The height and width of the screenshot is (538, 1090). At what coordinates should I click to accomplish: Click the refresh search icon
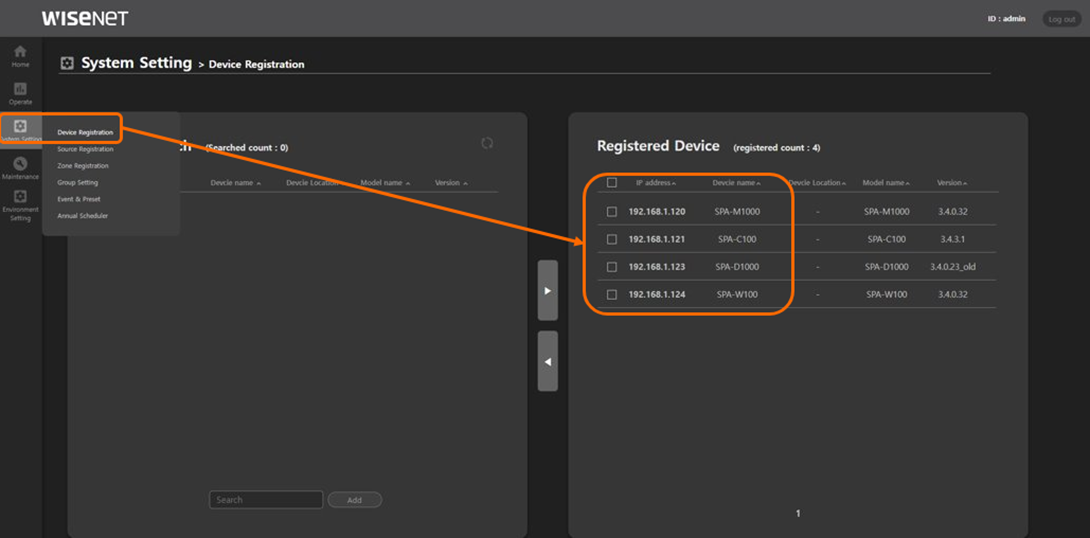point(487,143)
